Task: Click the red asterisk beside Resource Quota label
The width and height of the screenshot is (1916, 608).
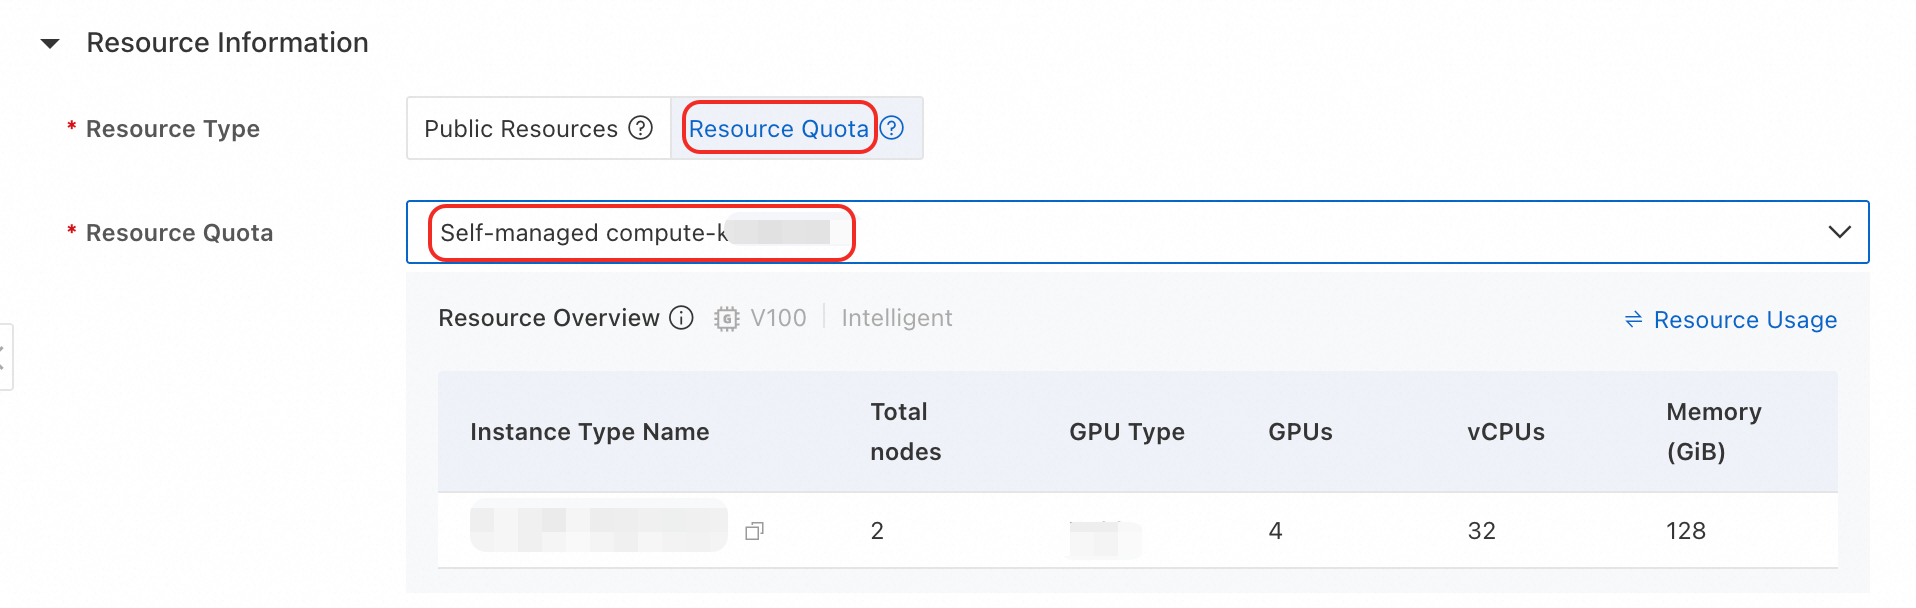Action: point(70,232)
